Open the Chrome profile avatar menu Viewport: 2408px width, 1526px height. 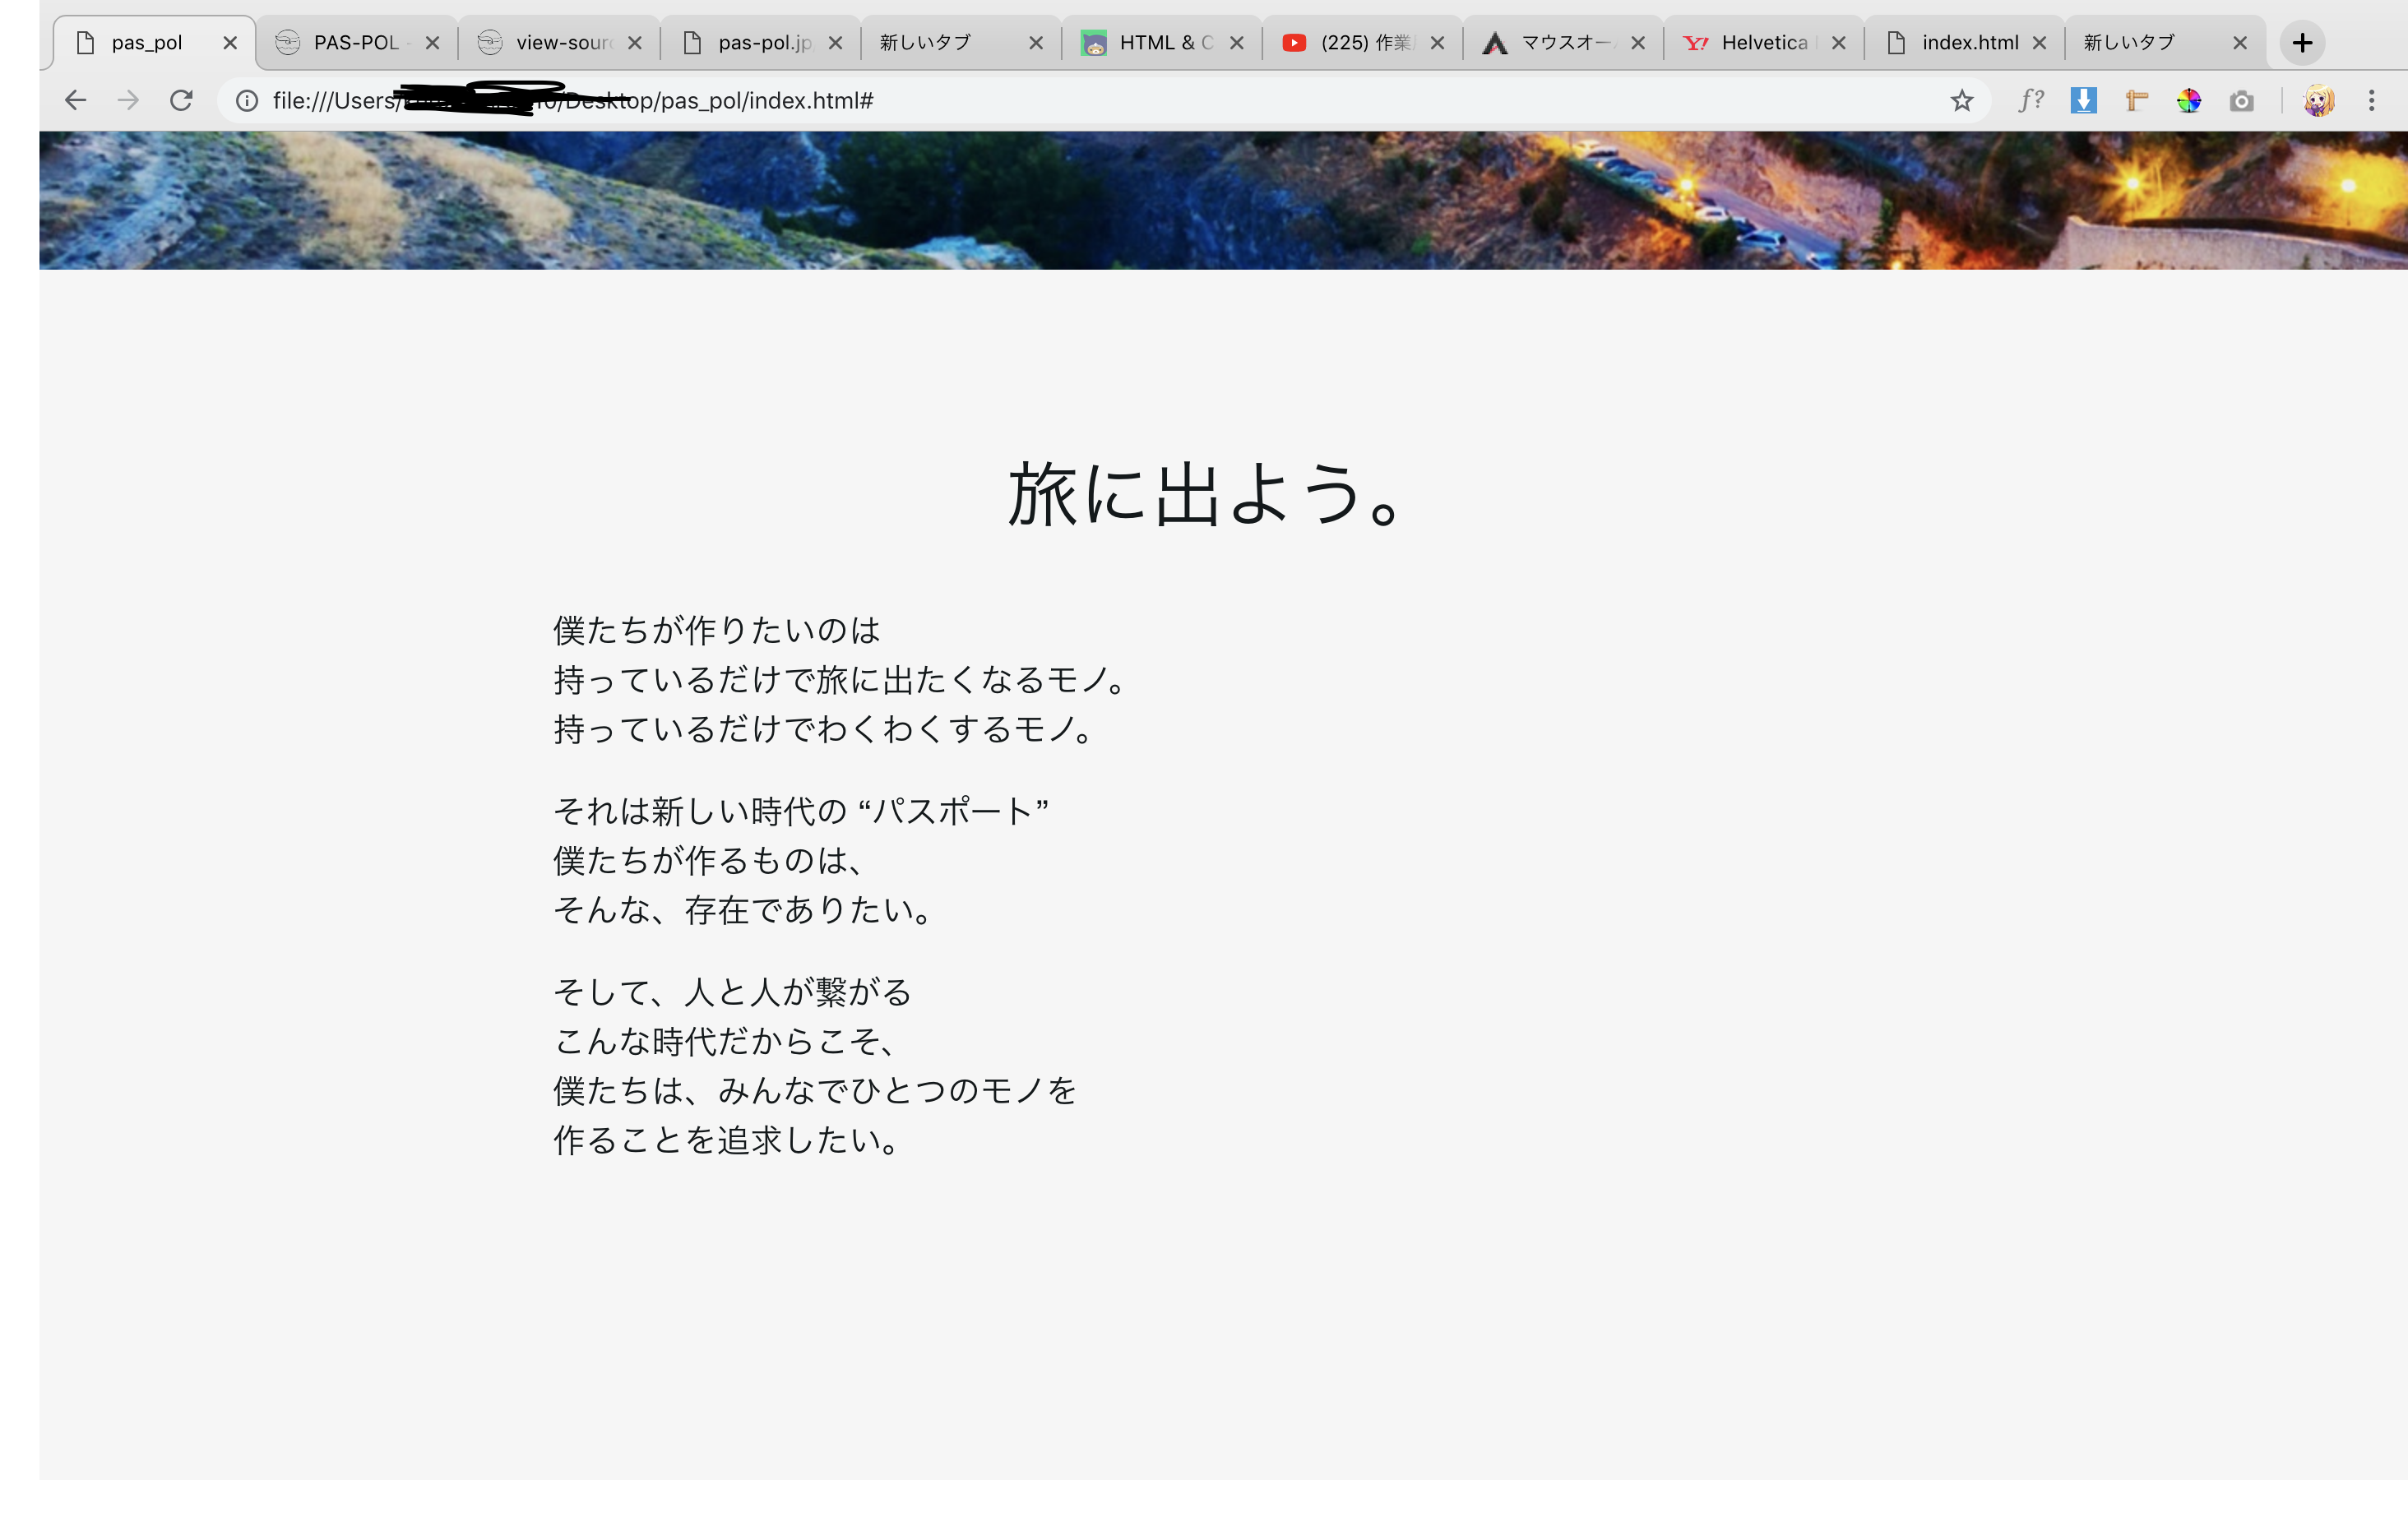[2320, 100]
